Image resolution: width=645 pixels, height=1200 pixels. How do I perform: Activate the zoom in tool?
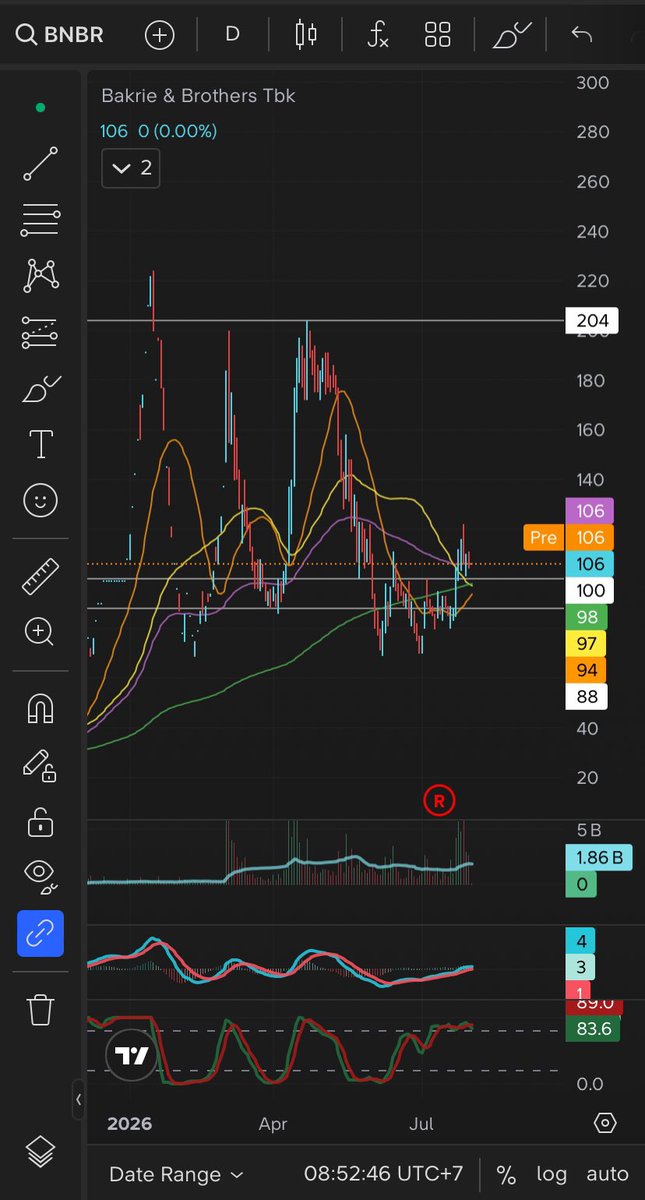coord(40,632)
